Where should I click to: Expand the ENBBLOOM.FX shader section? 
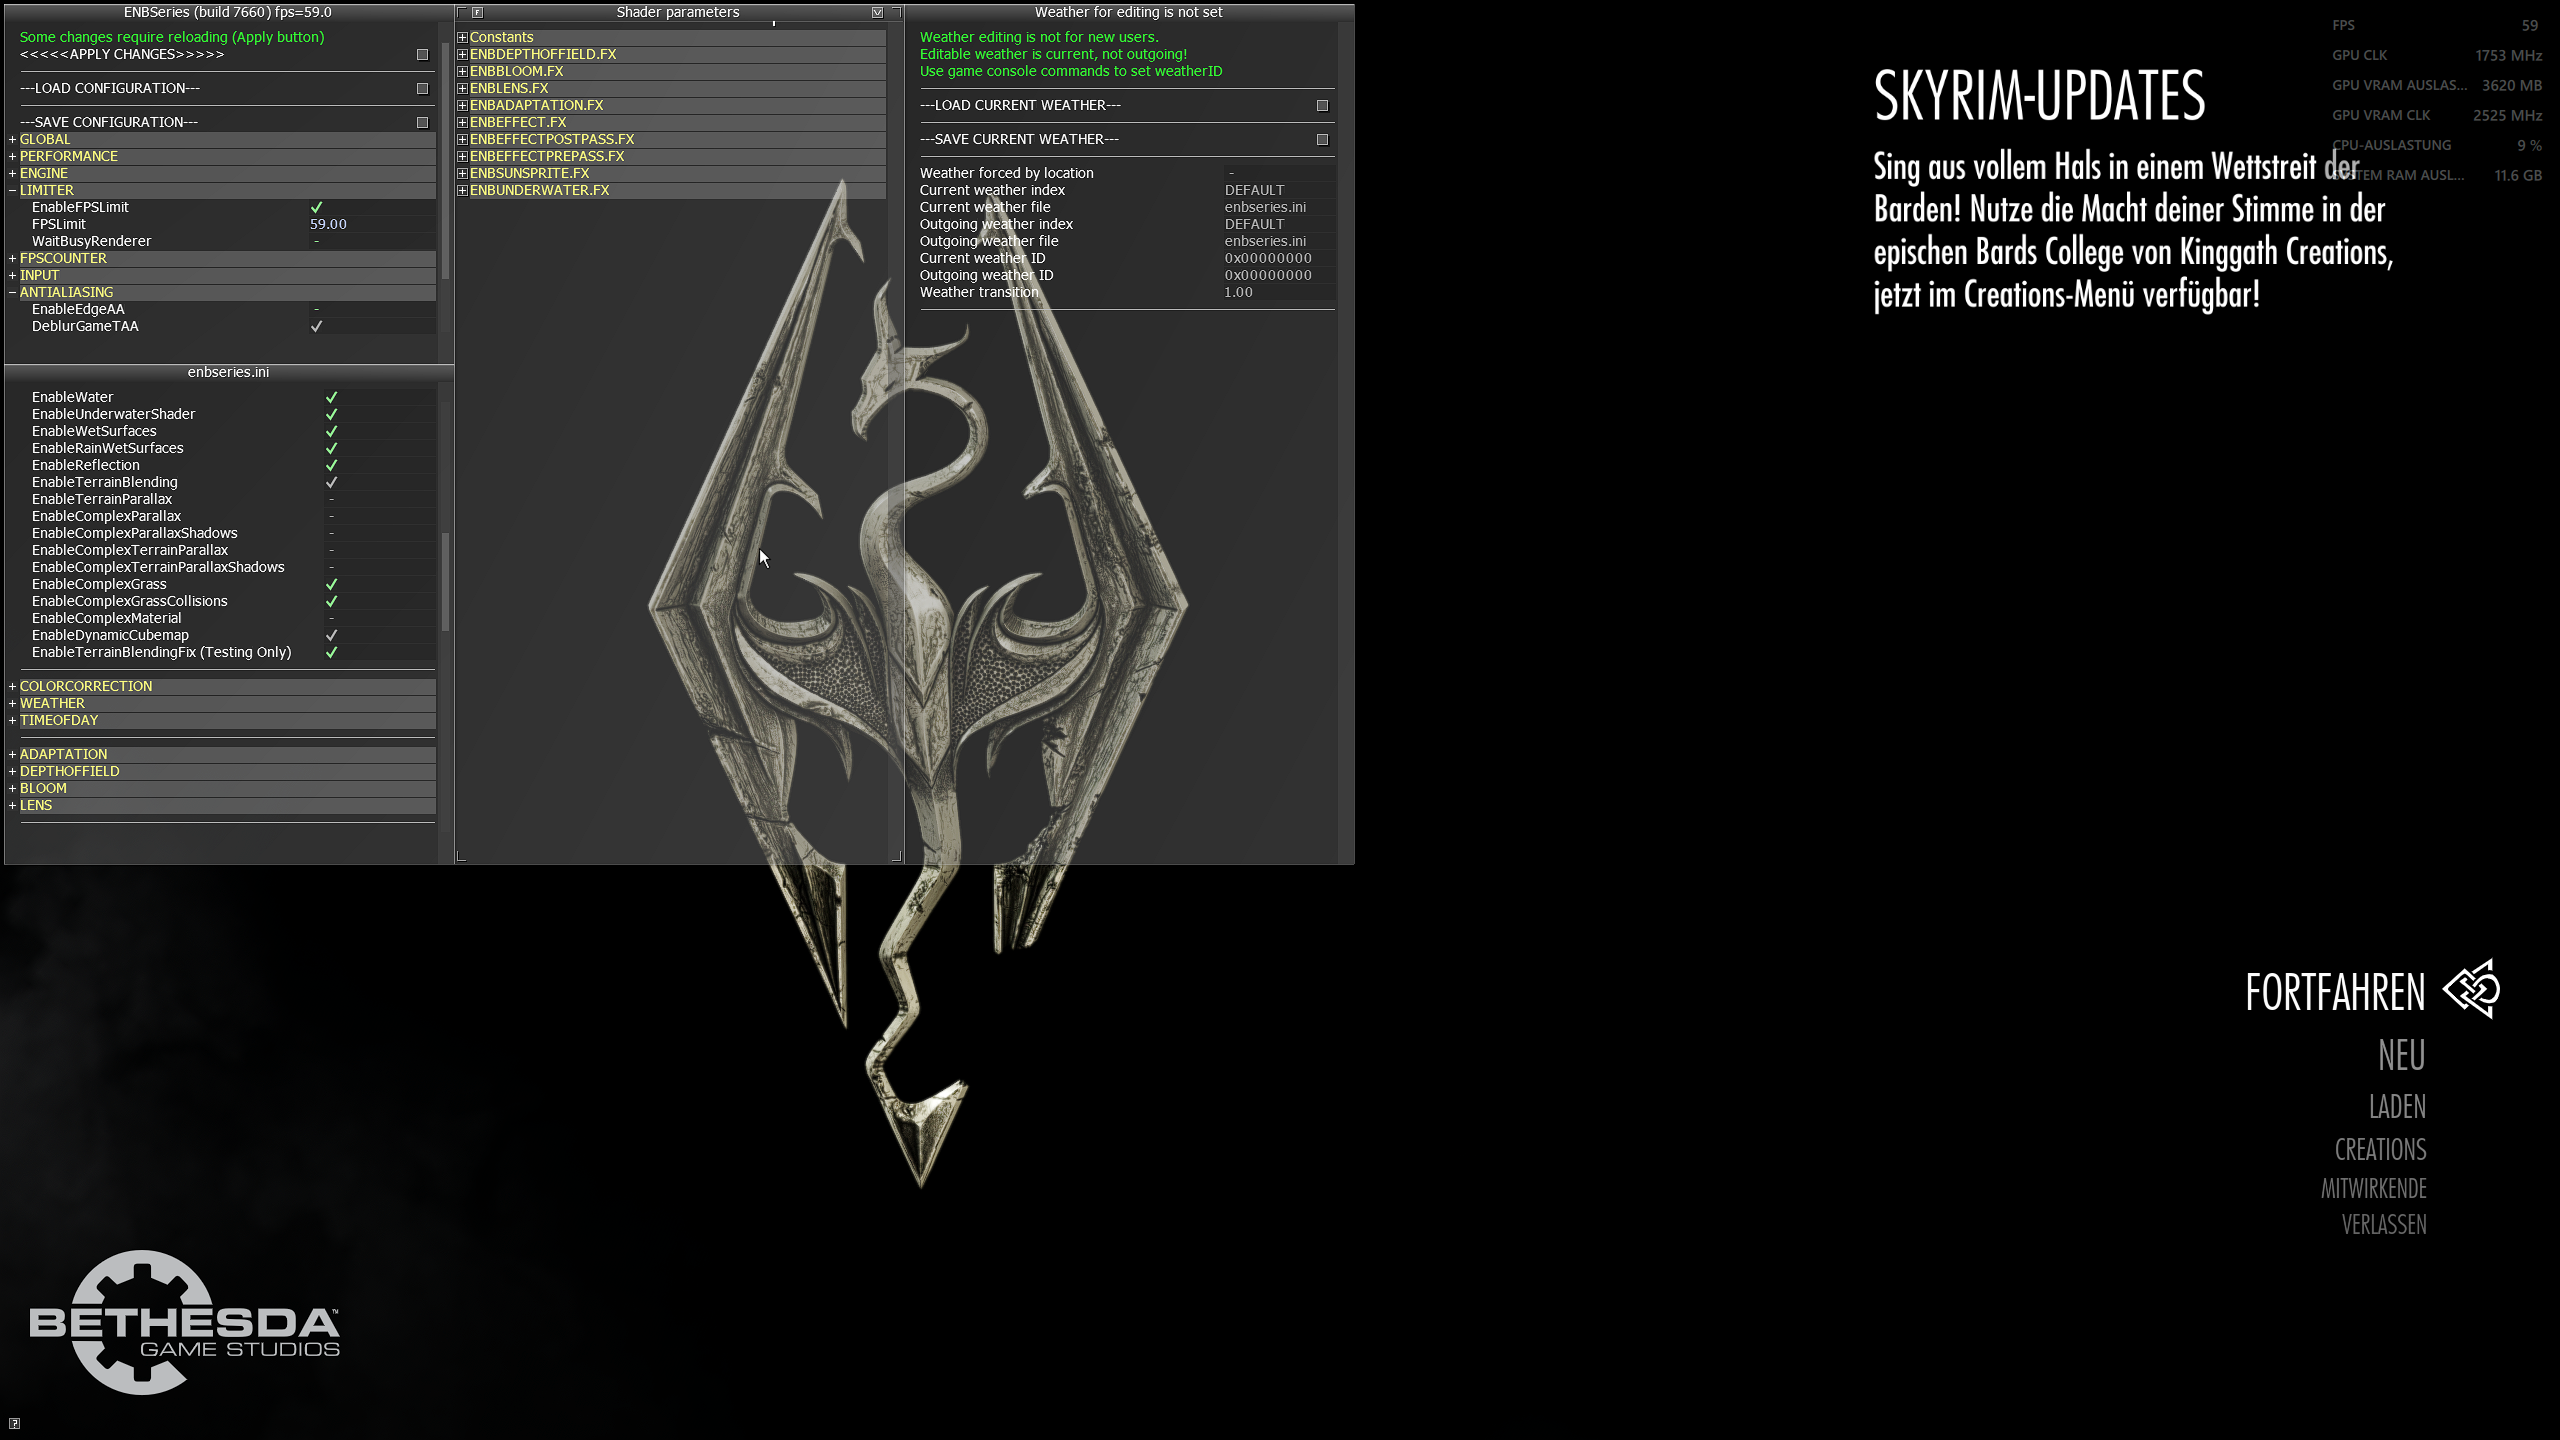(462, 72)
